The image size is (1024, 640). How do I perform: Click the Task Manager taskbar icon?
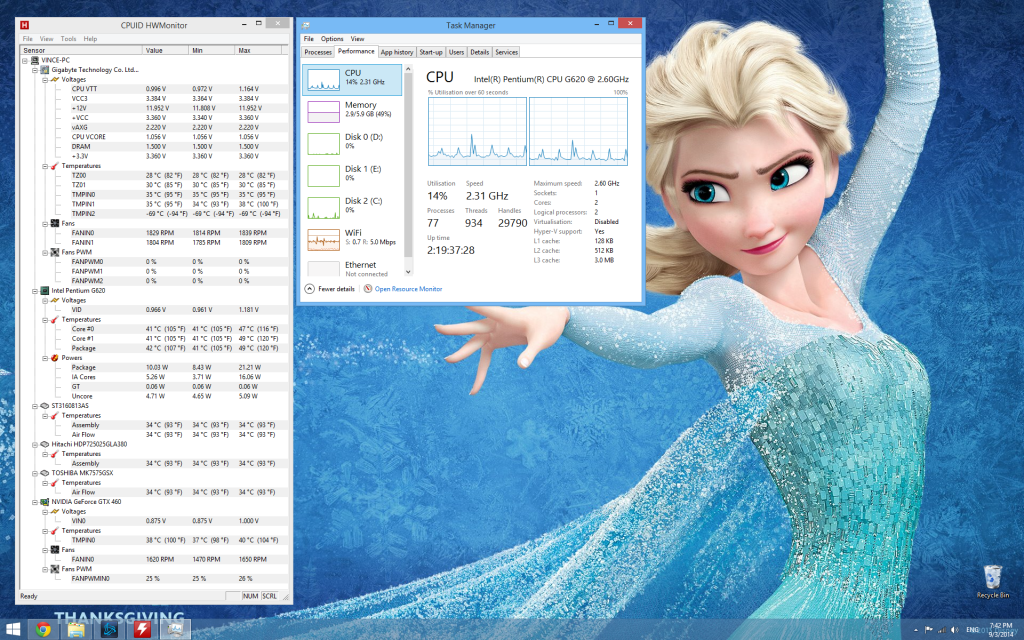[175, 629]
